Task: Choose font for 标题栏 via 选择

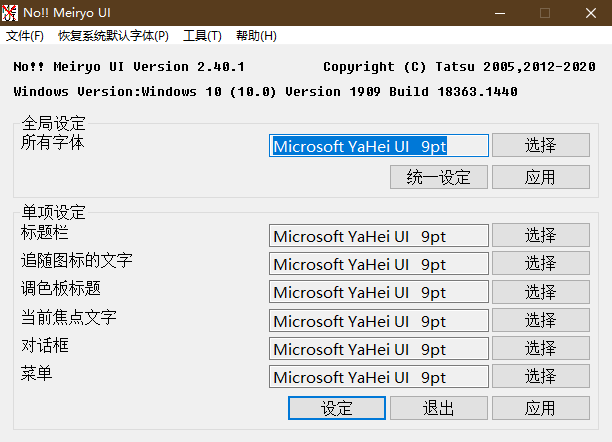Action: click(x=541, y=235)
